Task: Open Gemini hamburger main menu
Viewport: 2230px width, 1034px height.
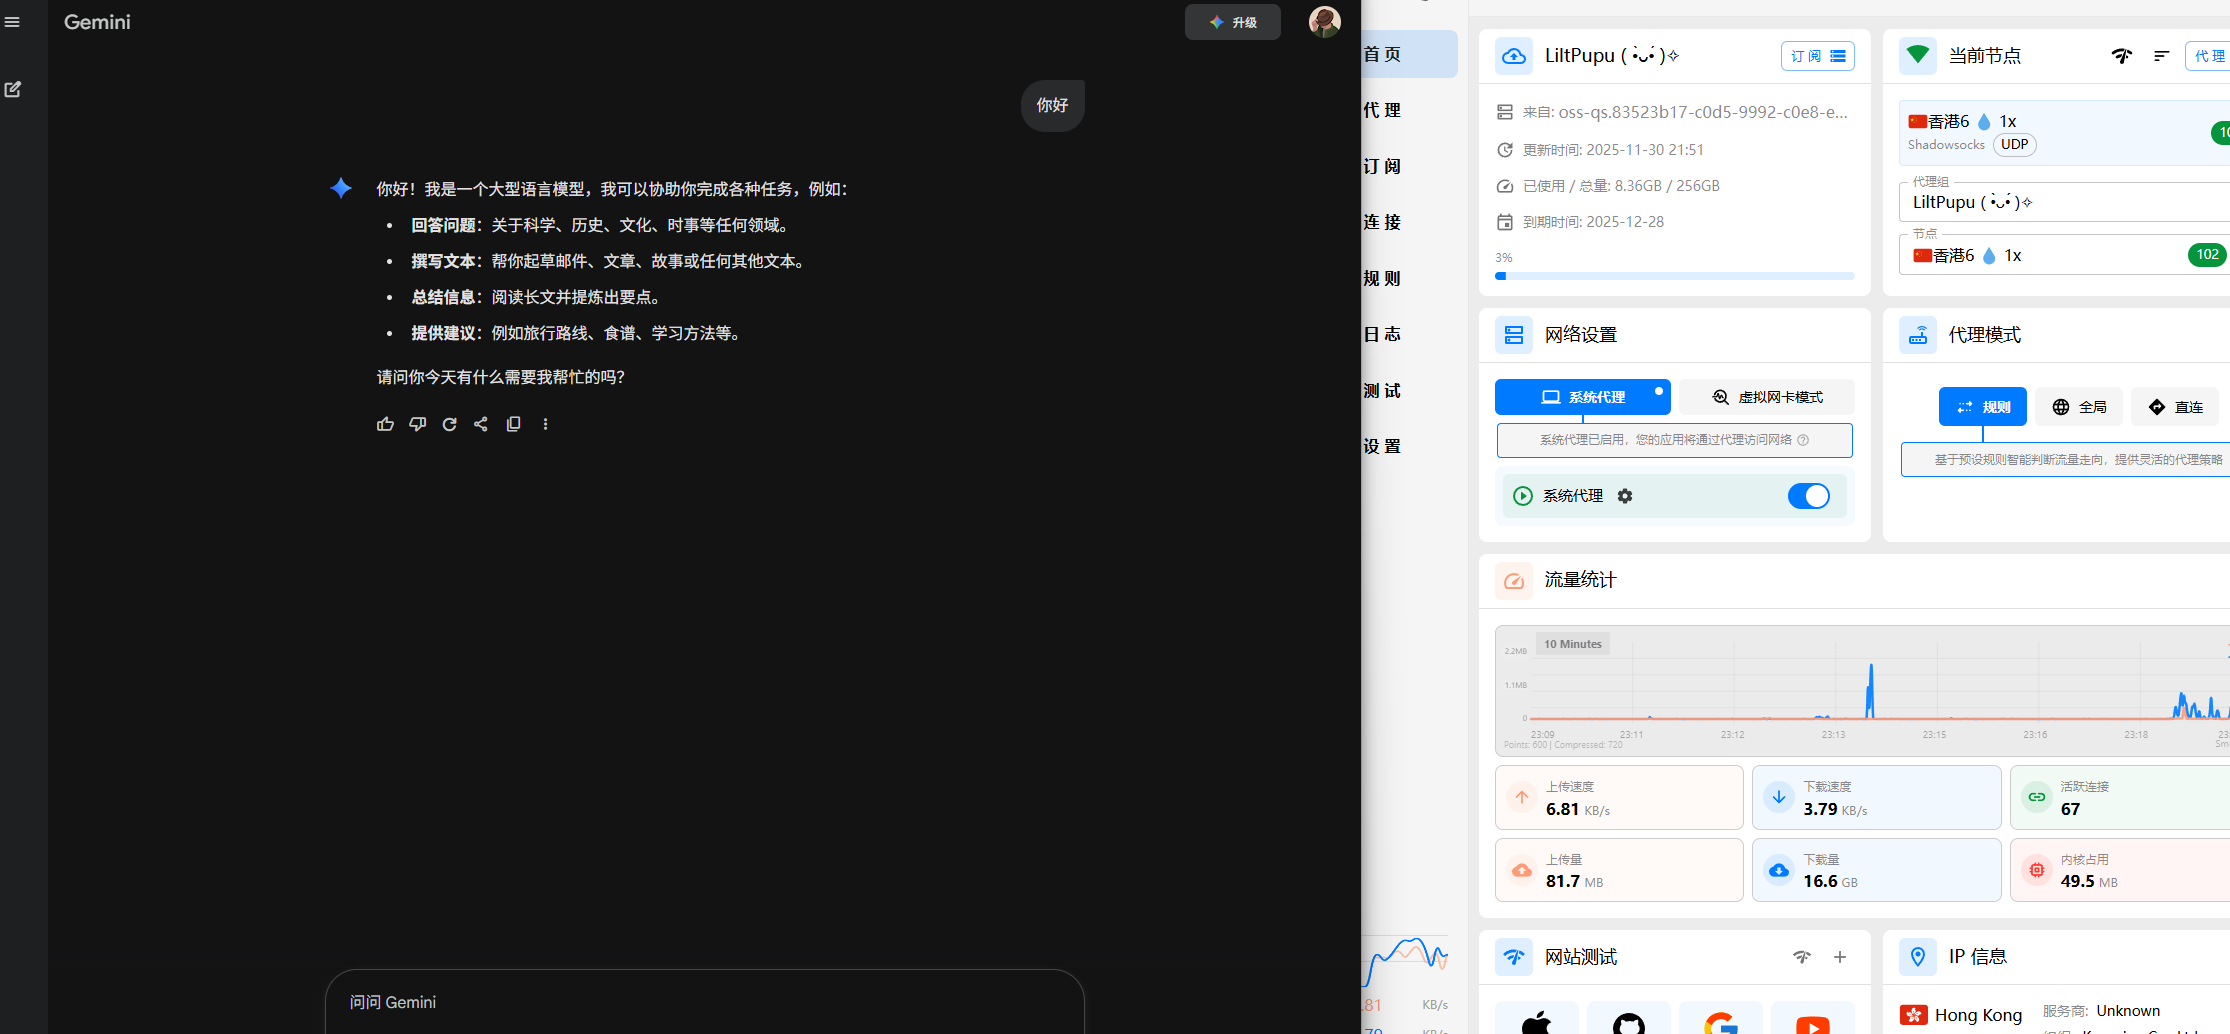Action: tap(13, 22)
